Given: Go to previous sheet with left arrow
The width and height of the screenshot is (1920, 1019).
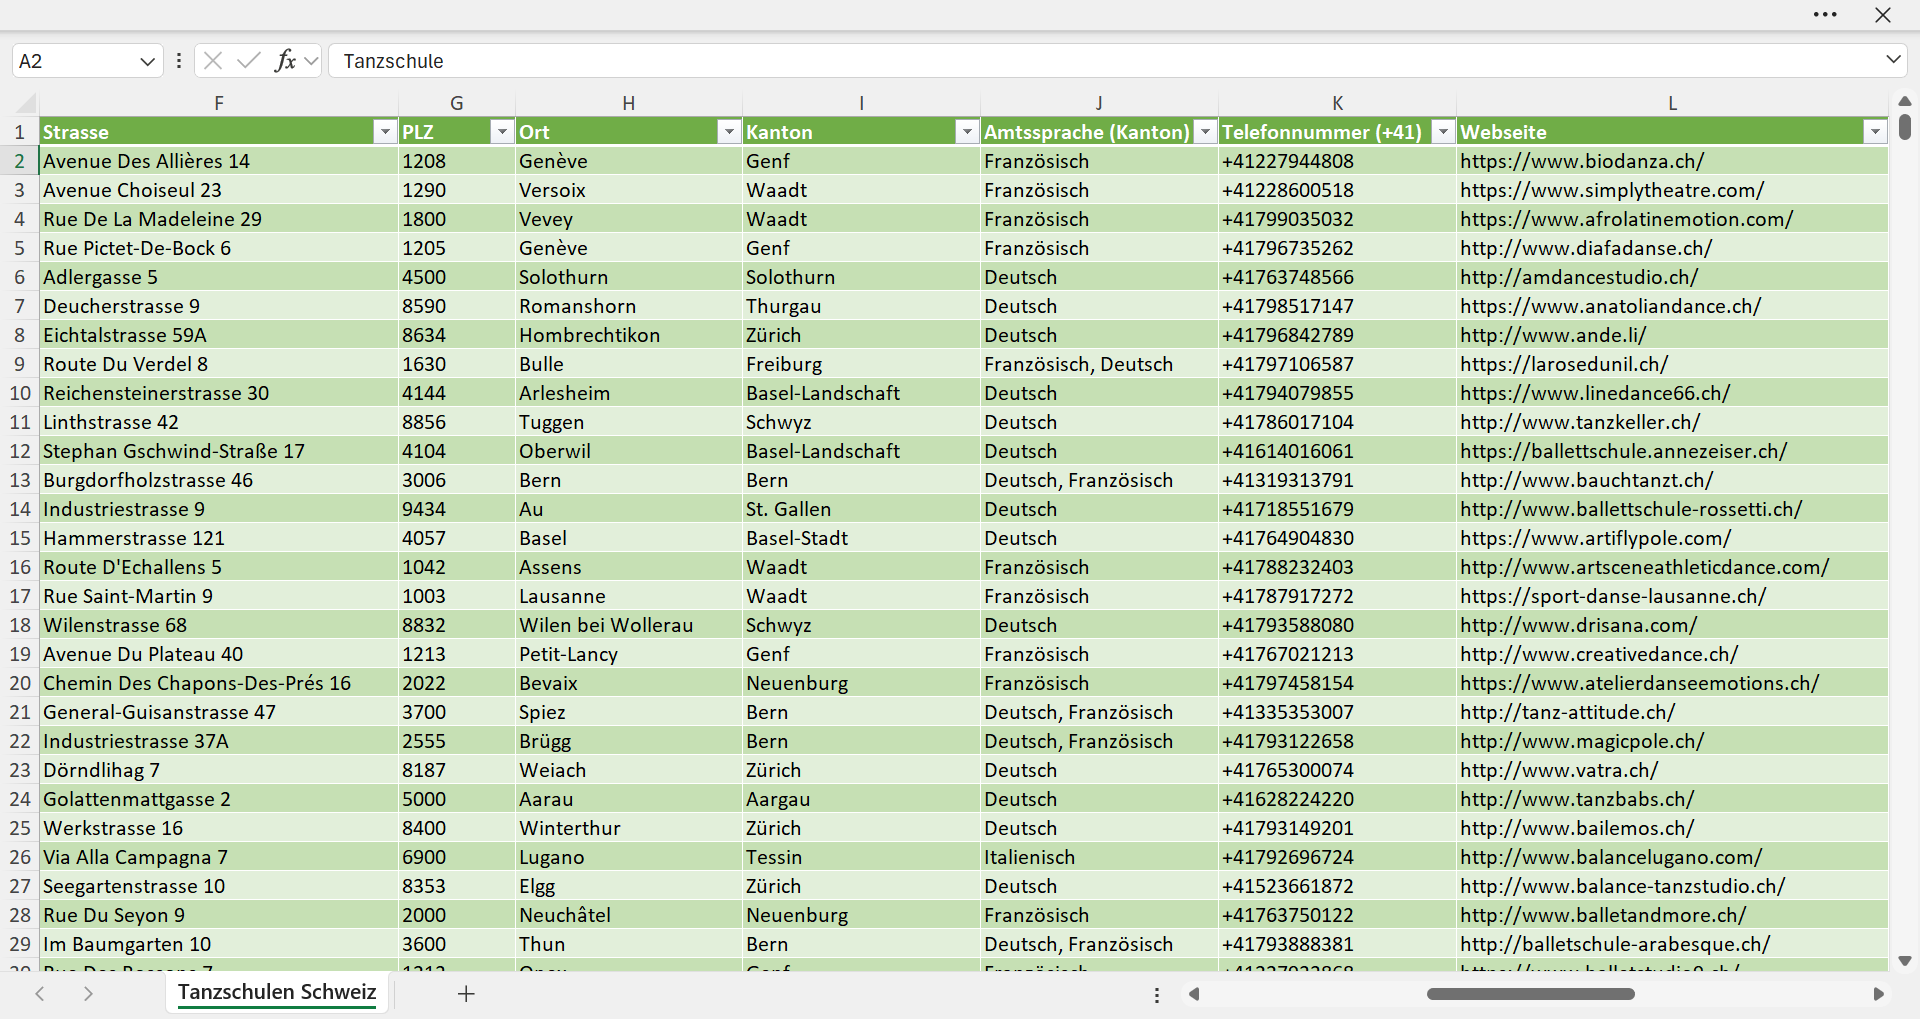Looking at the screenshot, I should (40, 994).
